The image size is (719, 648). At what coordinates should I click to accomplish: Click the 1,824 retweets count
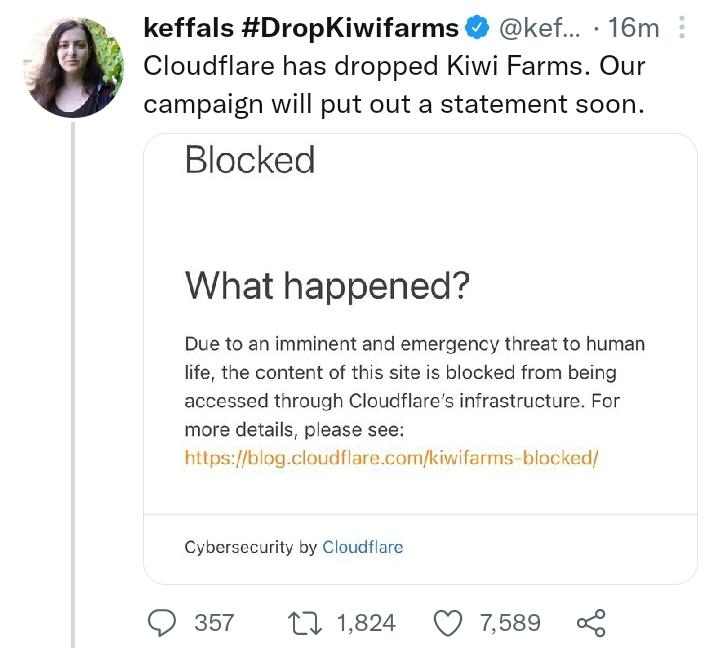coord(366,623)
